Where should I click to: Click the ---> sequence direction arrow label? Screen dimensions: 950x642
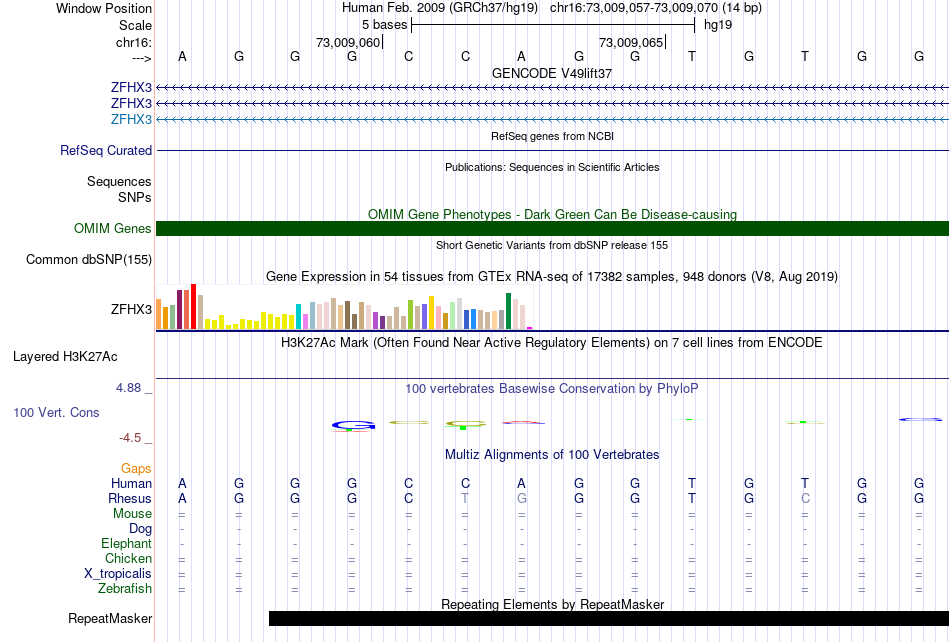pyautogui.click(x=141, y=58)
